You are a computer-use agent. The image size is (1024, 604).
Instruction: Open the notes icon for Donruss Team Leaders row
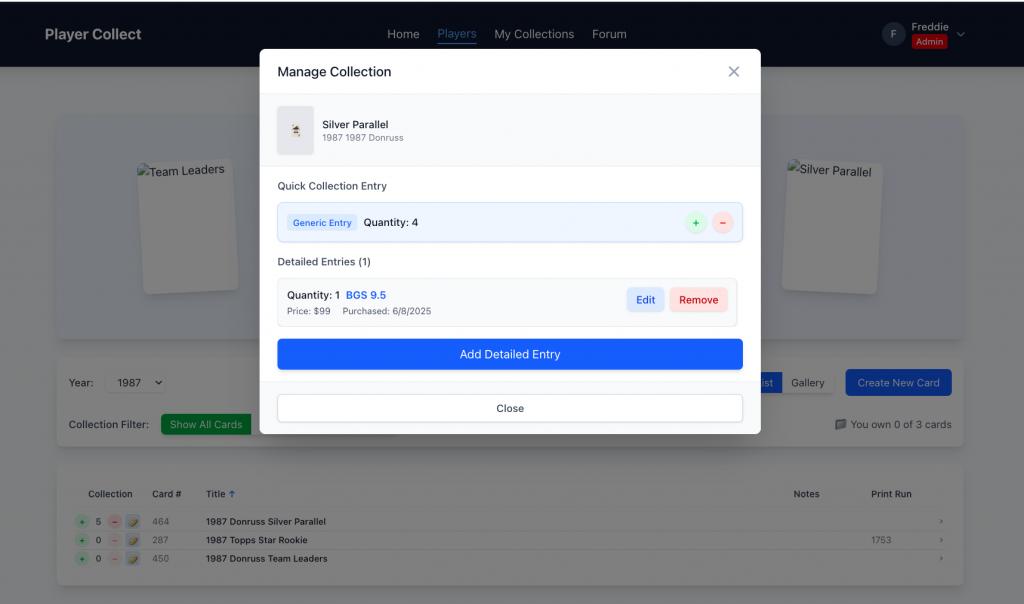132,559
